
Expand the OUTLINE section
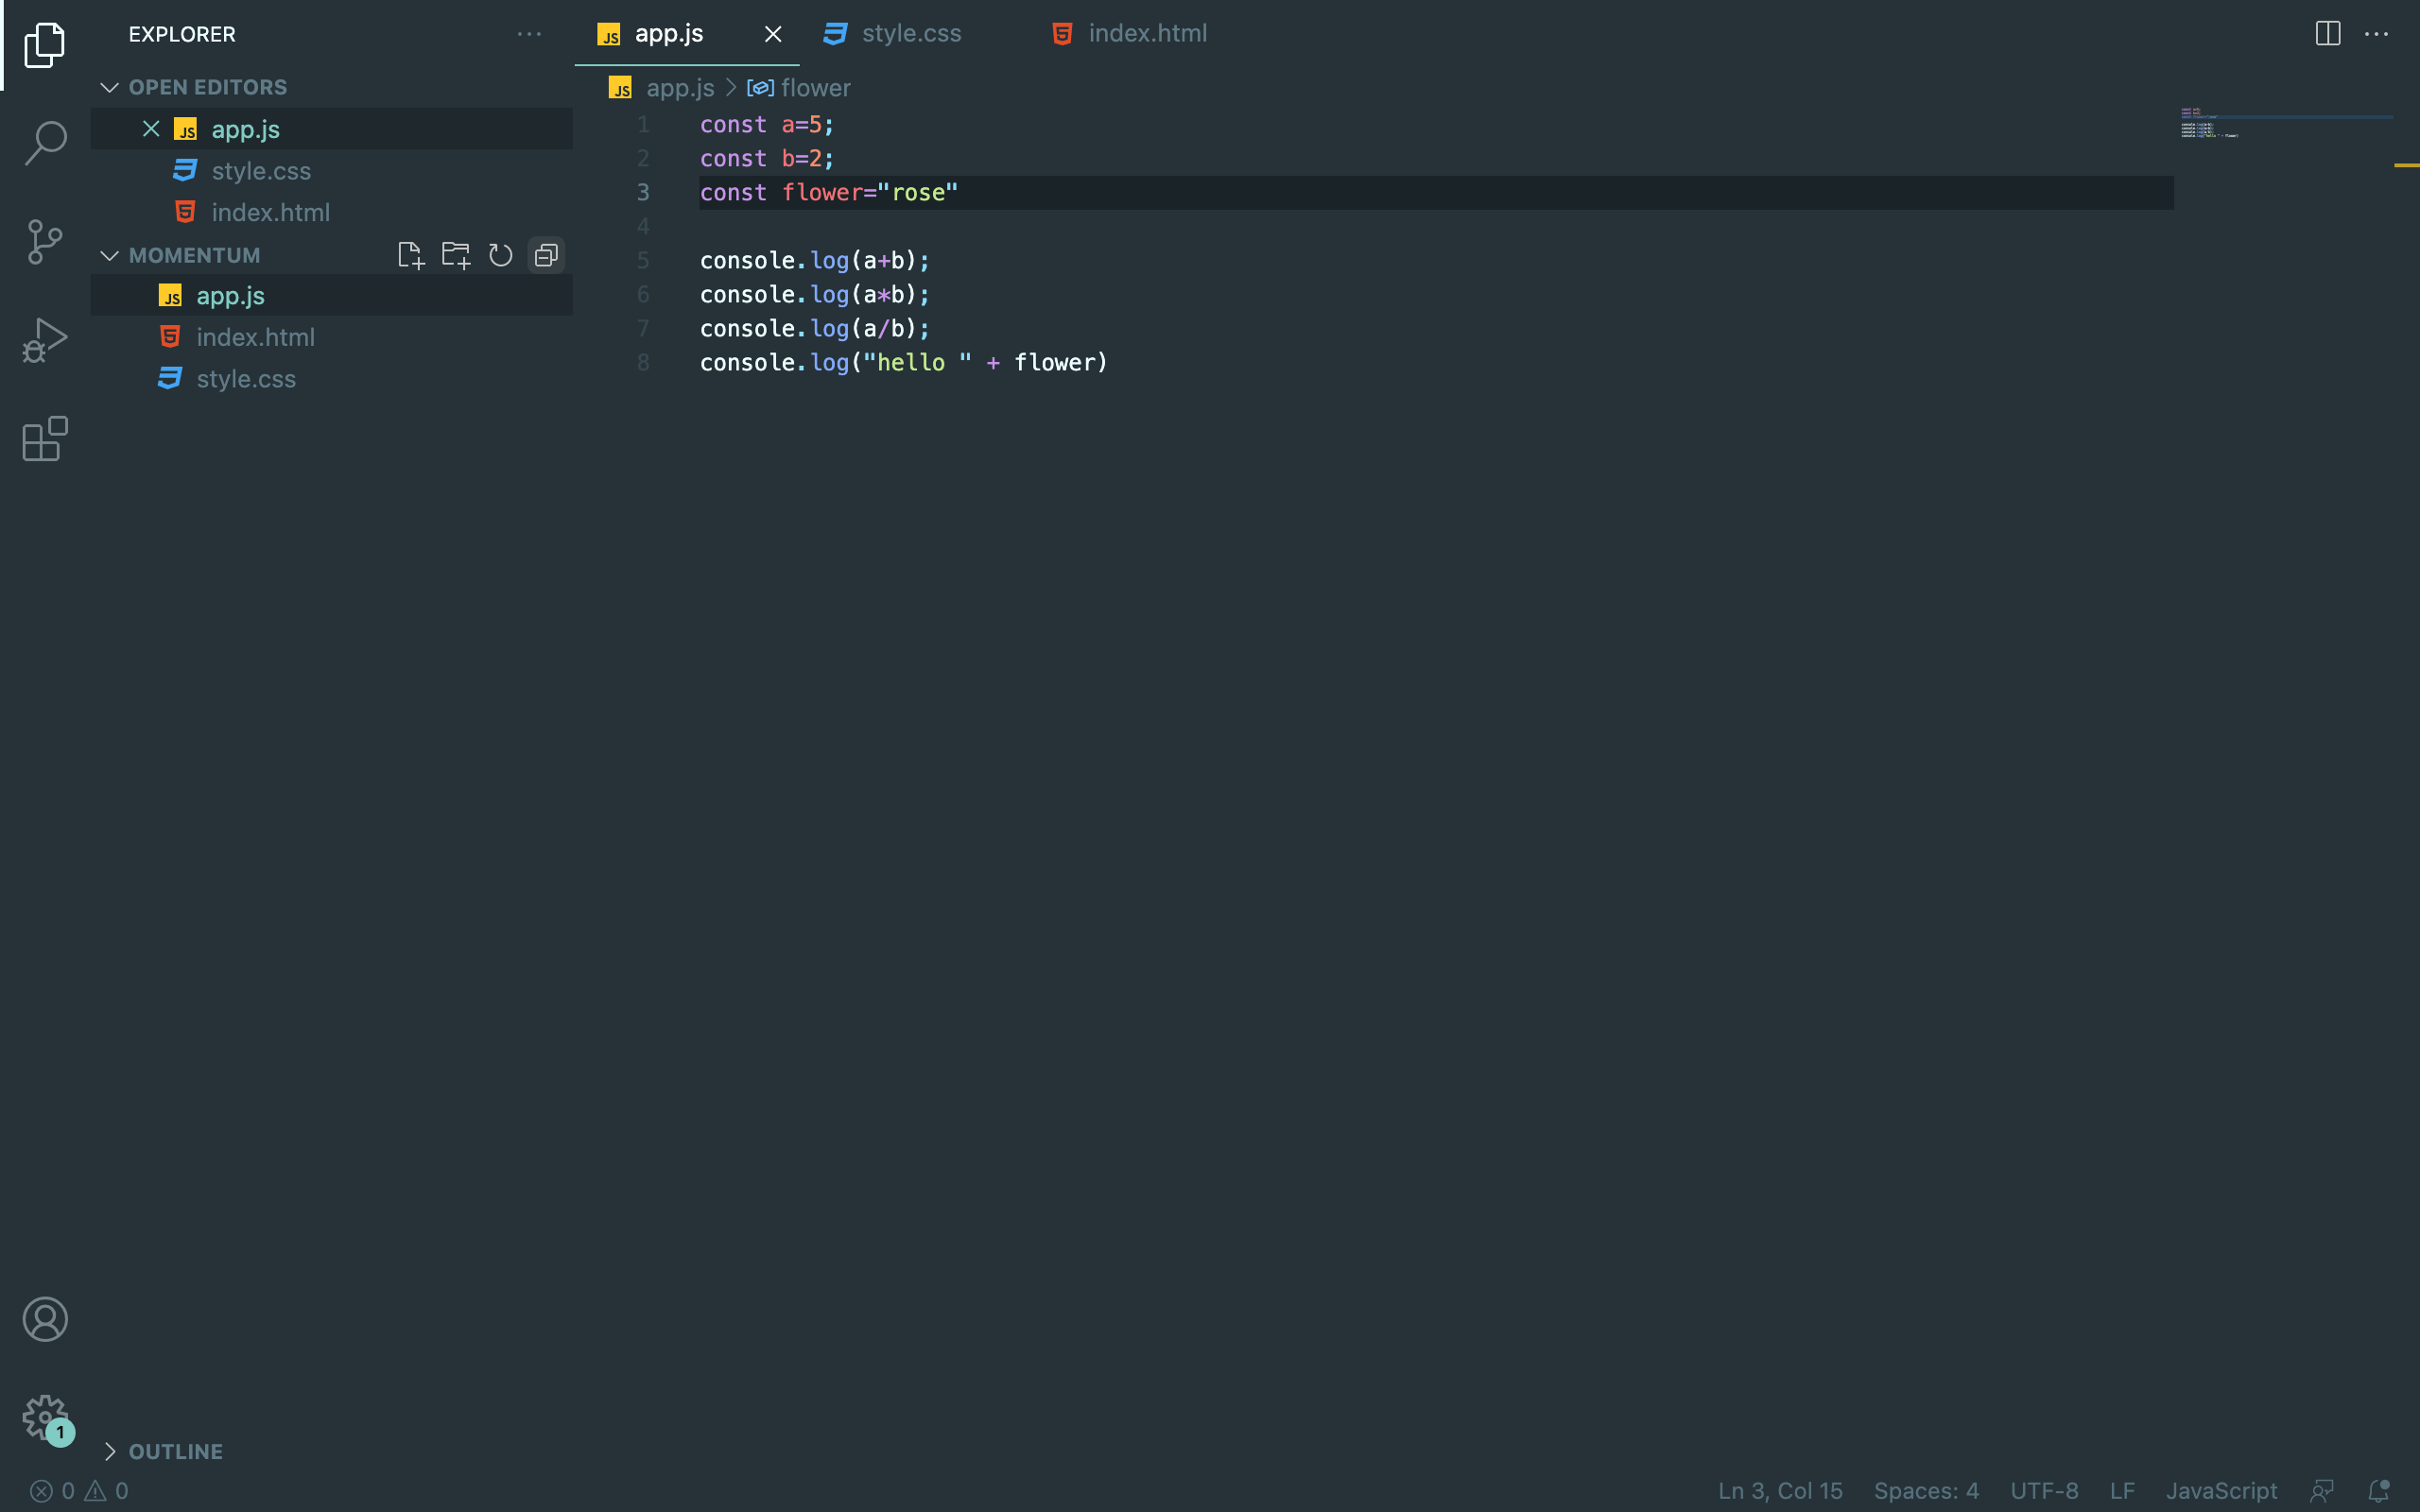[110, 1451]
